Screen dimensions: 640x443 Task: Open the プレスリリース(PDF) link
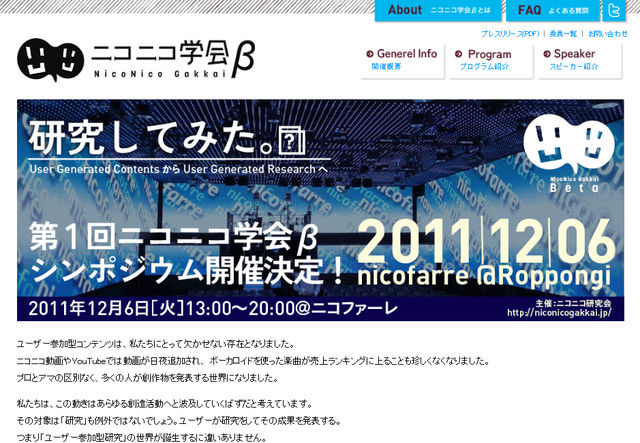tap(510, 34)
